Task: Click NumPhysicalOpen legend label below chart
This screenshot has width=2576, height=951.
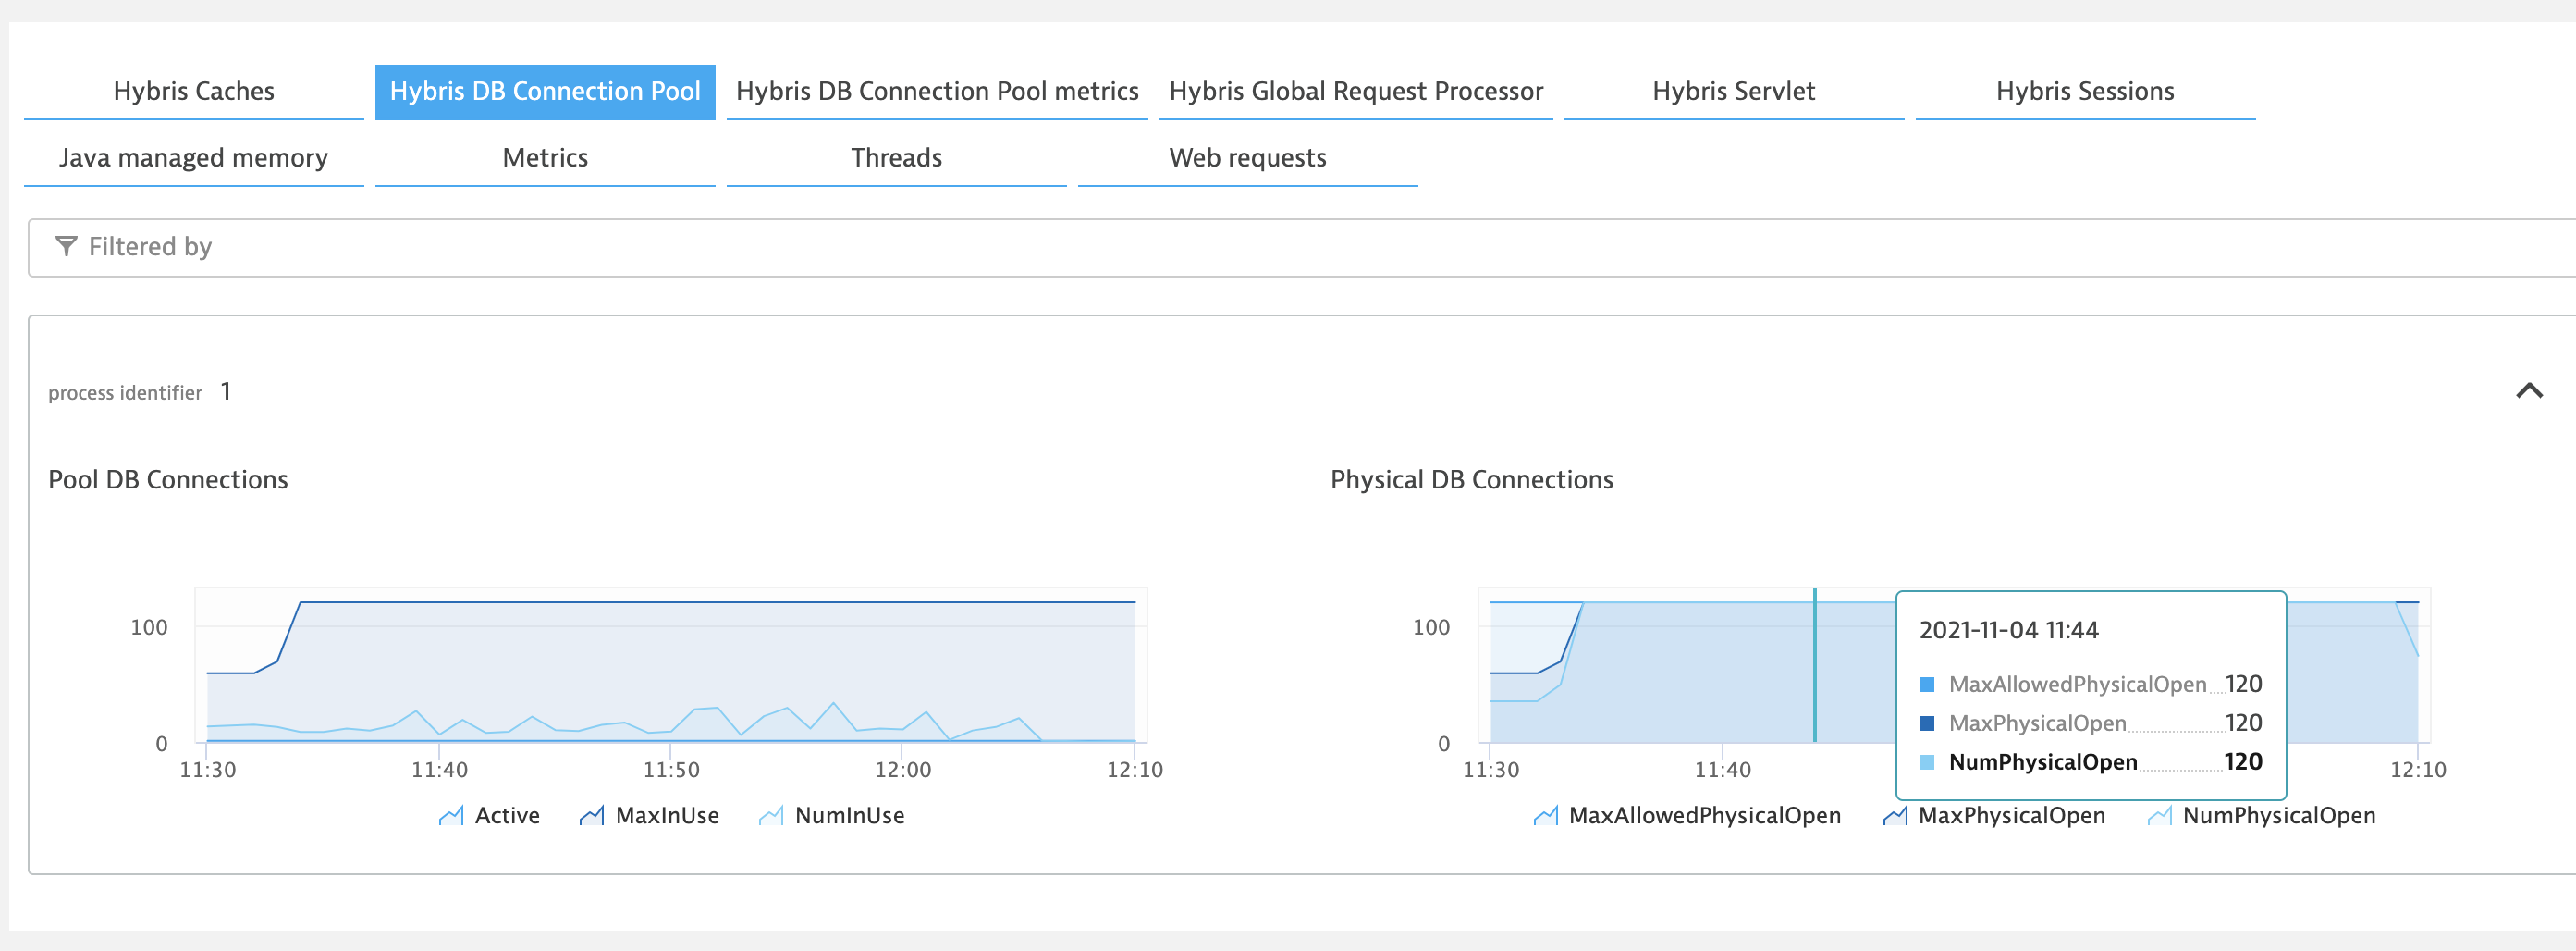Action: pyautogui.click(x=2278, y=816)
